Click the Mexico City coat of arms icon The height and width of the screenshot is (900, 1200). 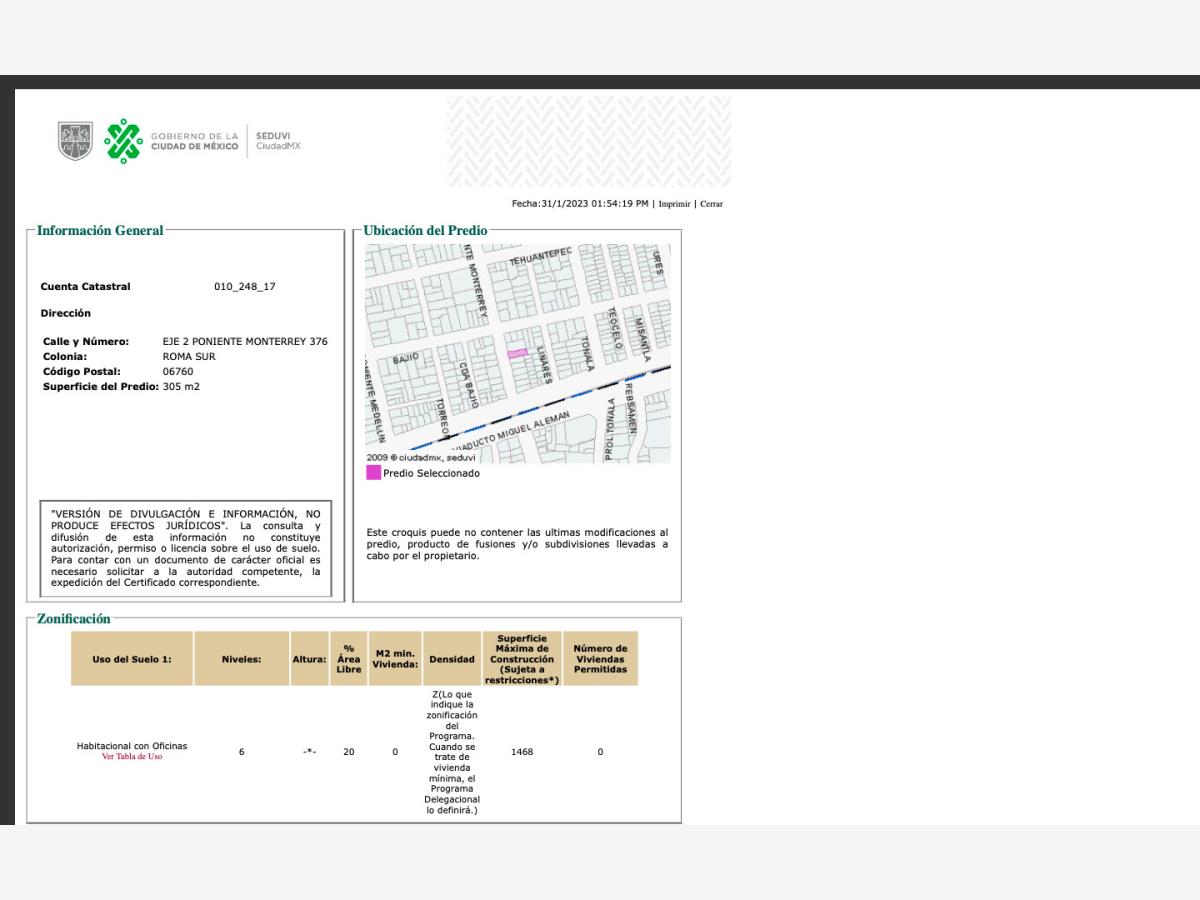pyautogui.click(x=75, y=141)
